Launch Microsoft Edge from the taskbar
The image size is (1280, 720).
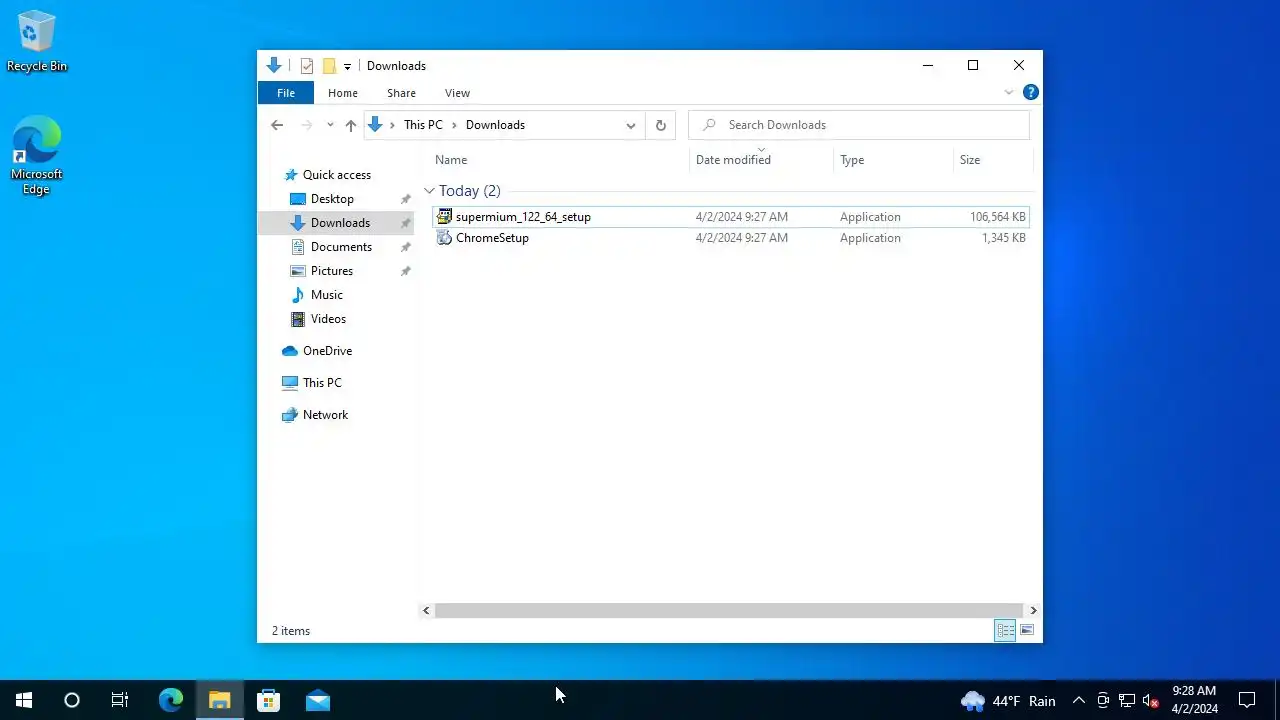pos(171,700)
